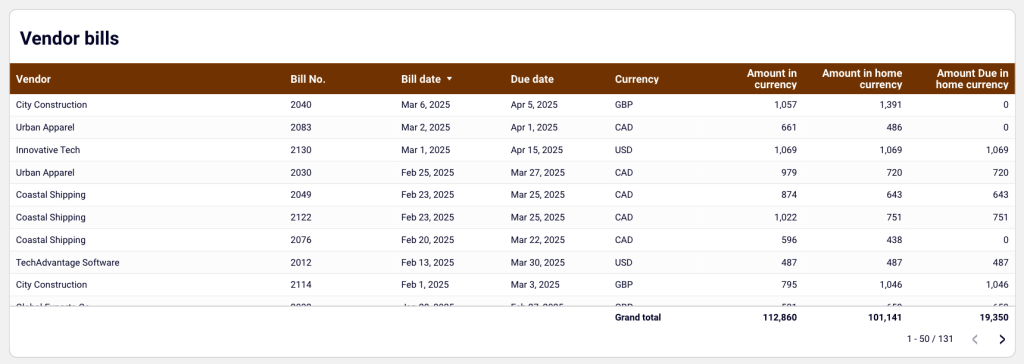Select Coastal Shipping in bill 2049 row
This screenshot has width=1024, height=364.
click(51, 195)
